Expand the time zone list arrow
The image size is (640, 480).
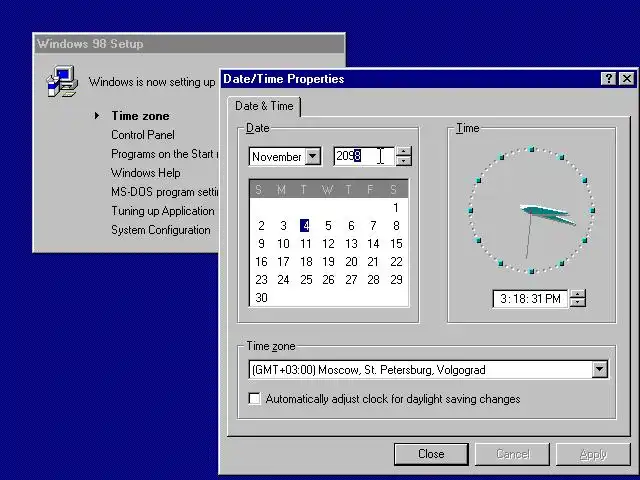pyautogui.click(x=600, y=369)
